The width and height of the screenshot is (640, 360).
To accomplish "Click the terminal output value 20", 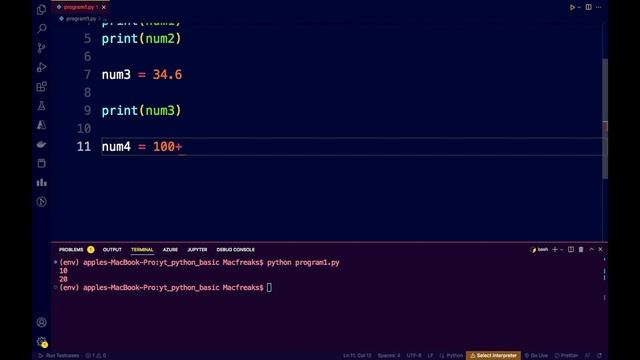I will [63, 279].
